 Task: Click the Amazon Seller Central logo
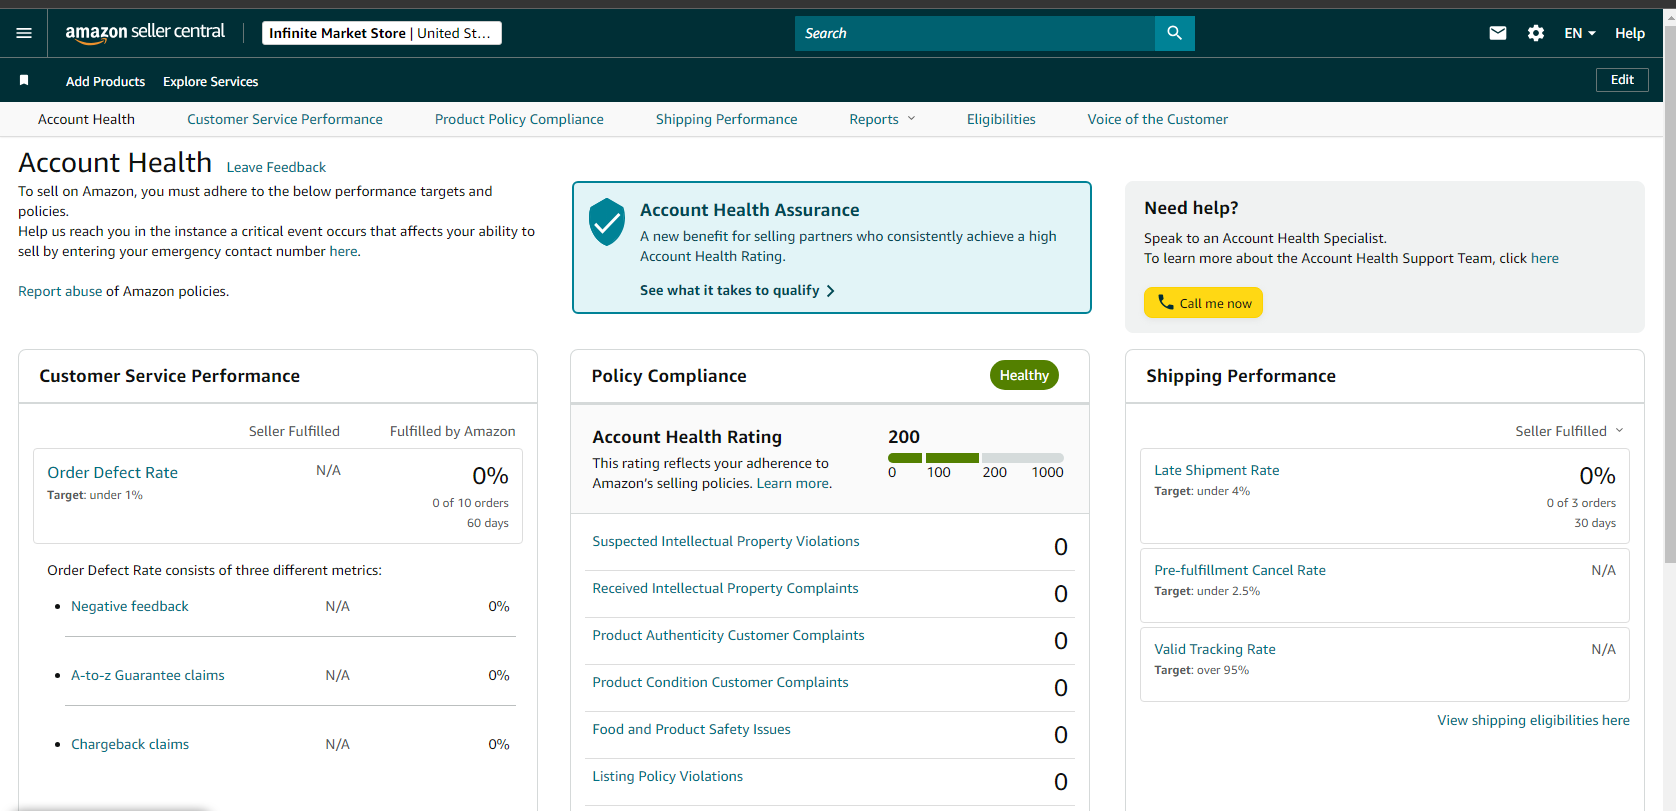(145, 33)
